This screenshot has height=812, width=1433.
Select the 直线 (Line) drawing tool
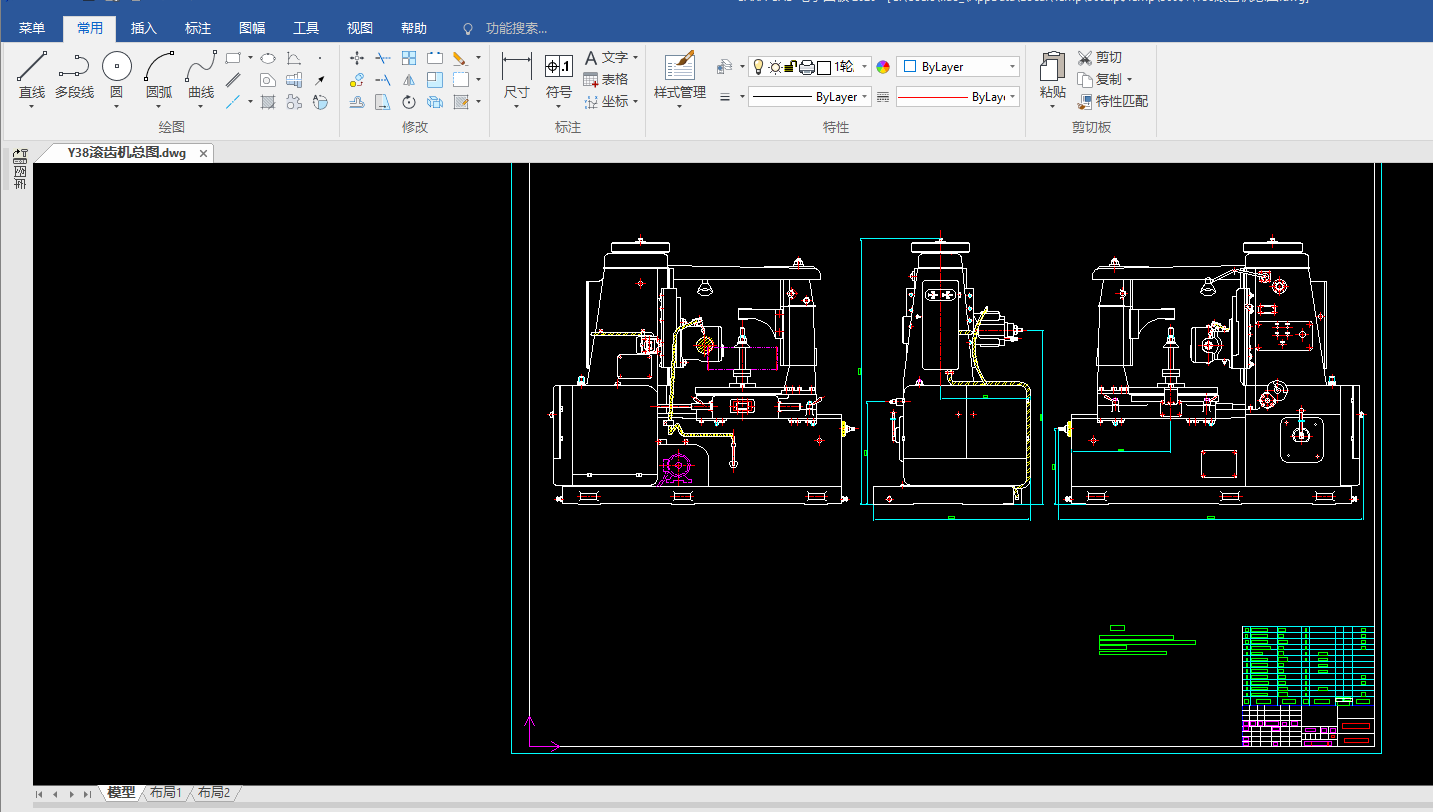point(32,76)
